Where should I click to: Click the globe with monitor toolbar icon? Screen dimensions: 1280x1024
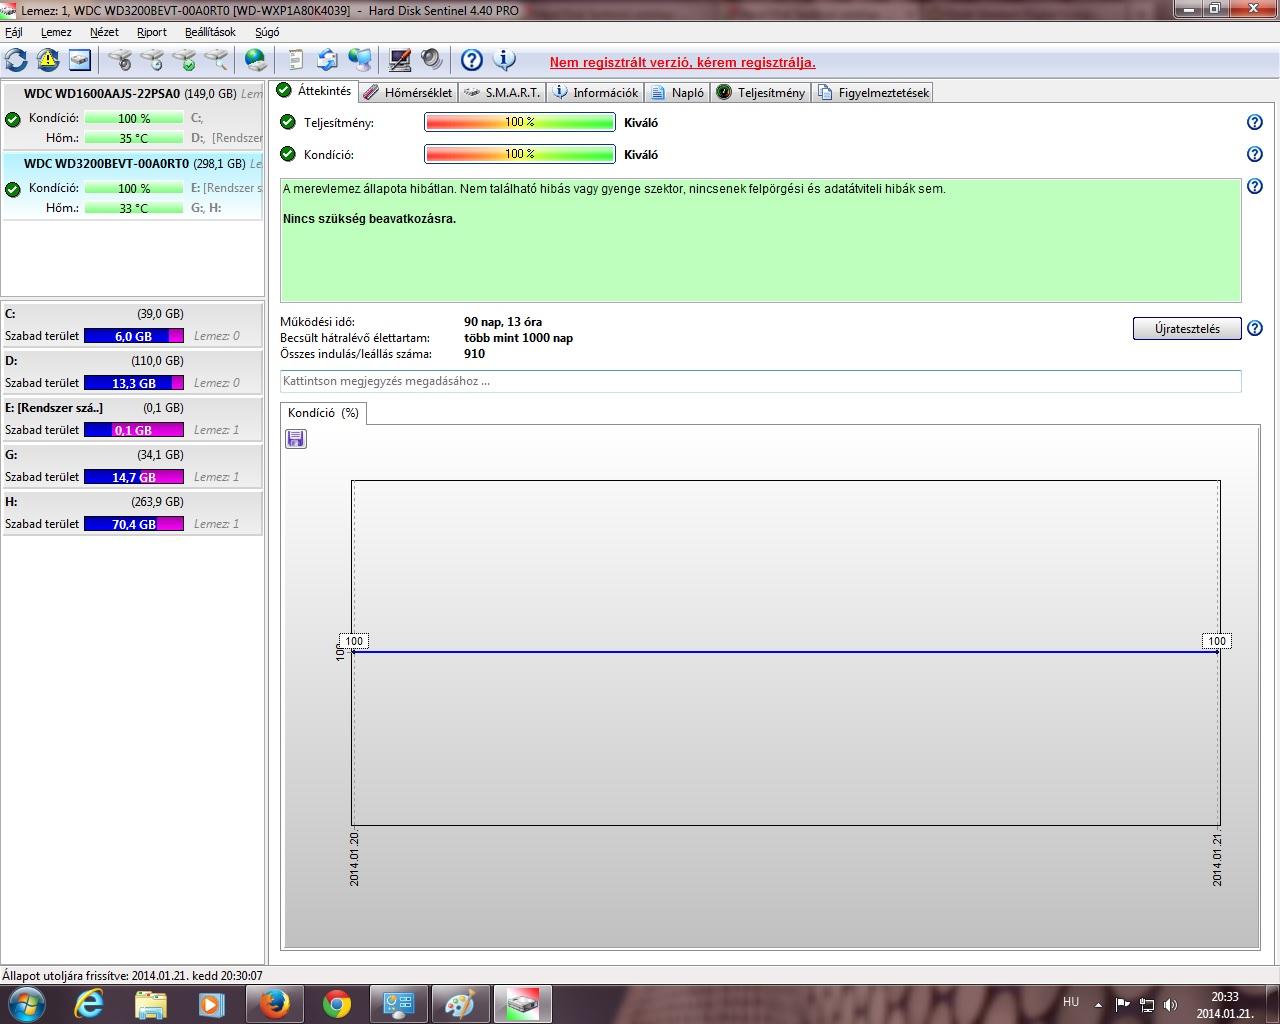(360, 60)
